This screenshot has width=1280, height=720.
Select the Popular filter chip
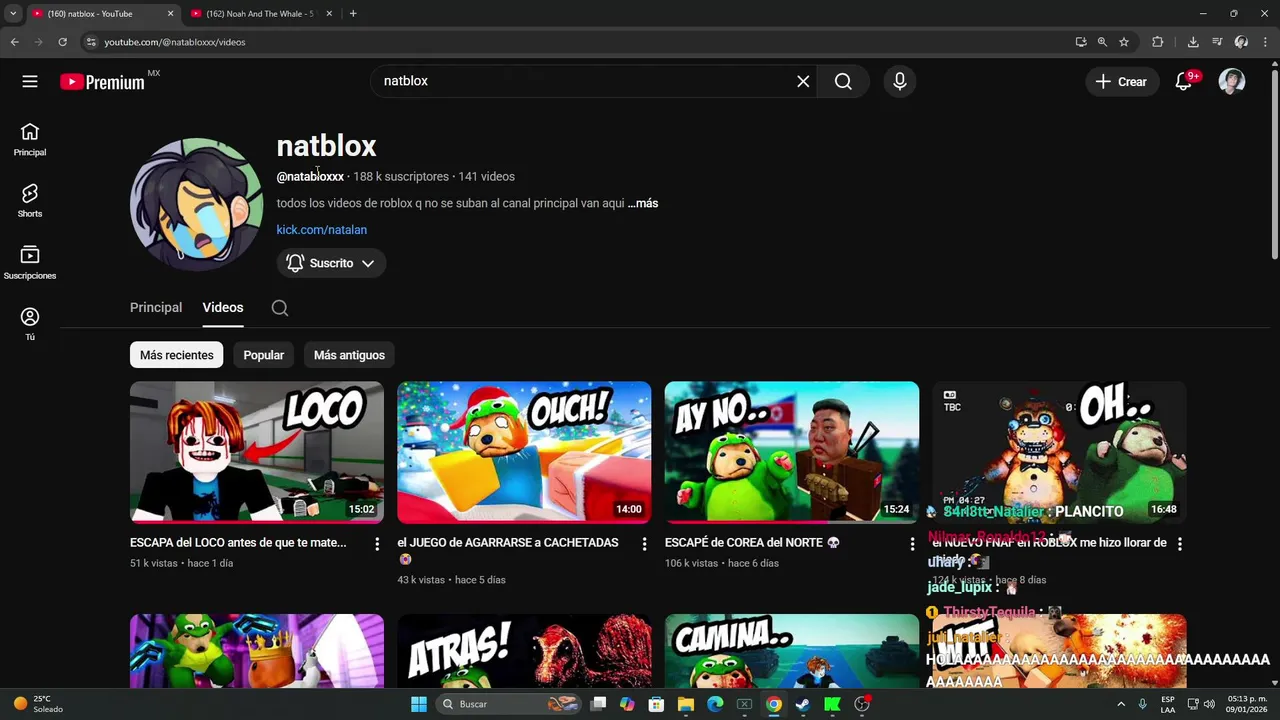pos(264,355)
